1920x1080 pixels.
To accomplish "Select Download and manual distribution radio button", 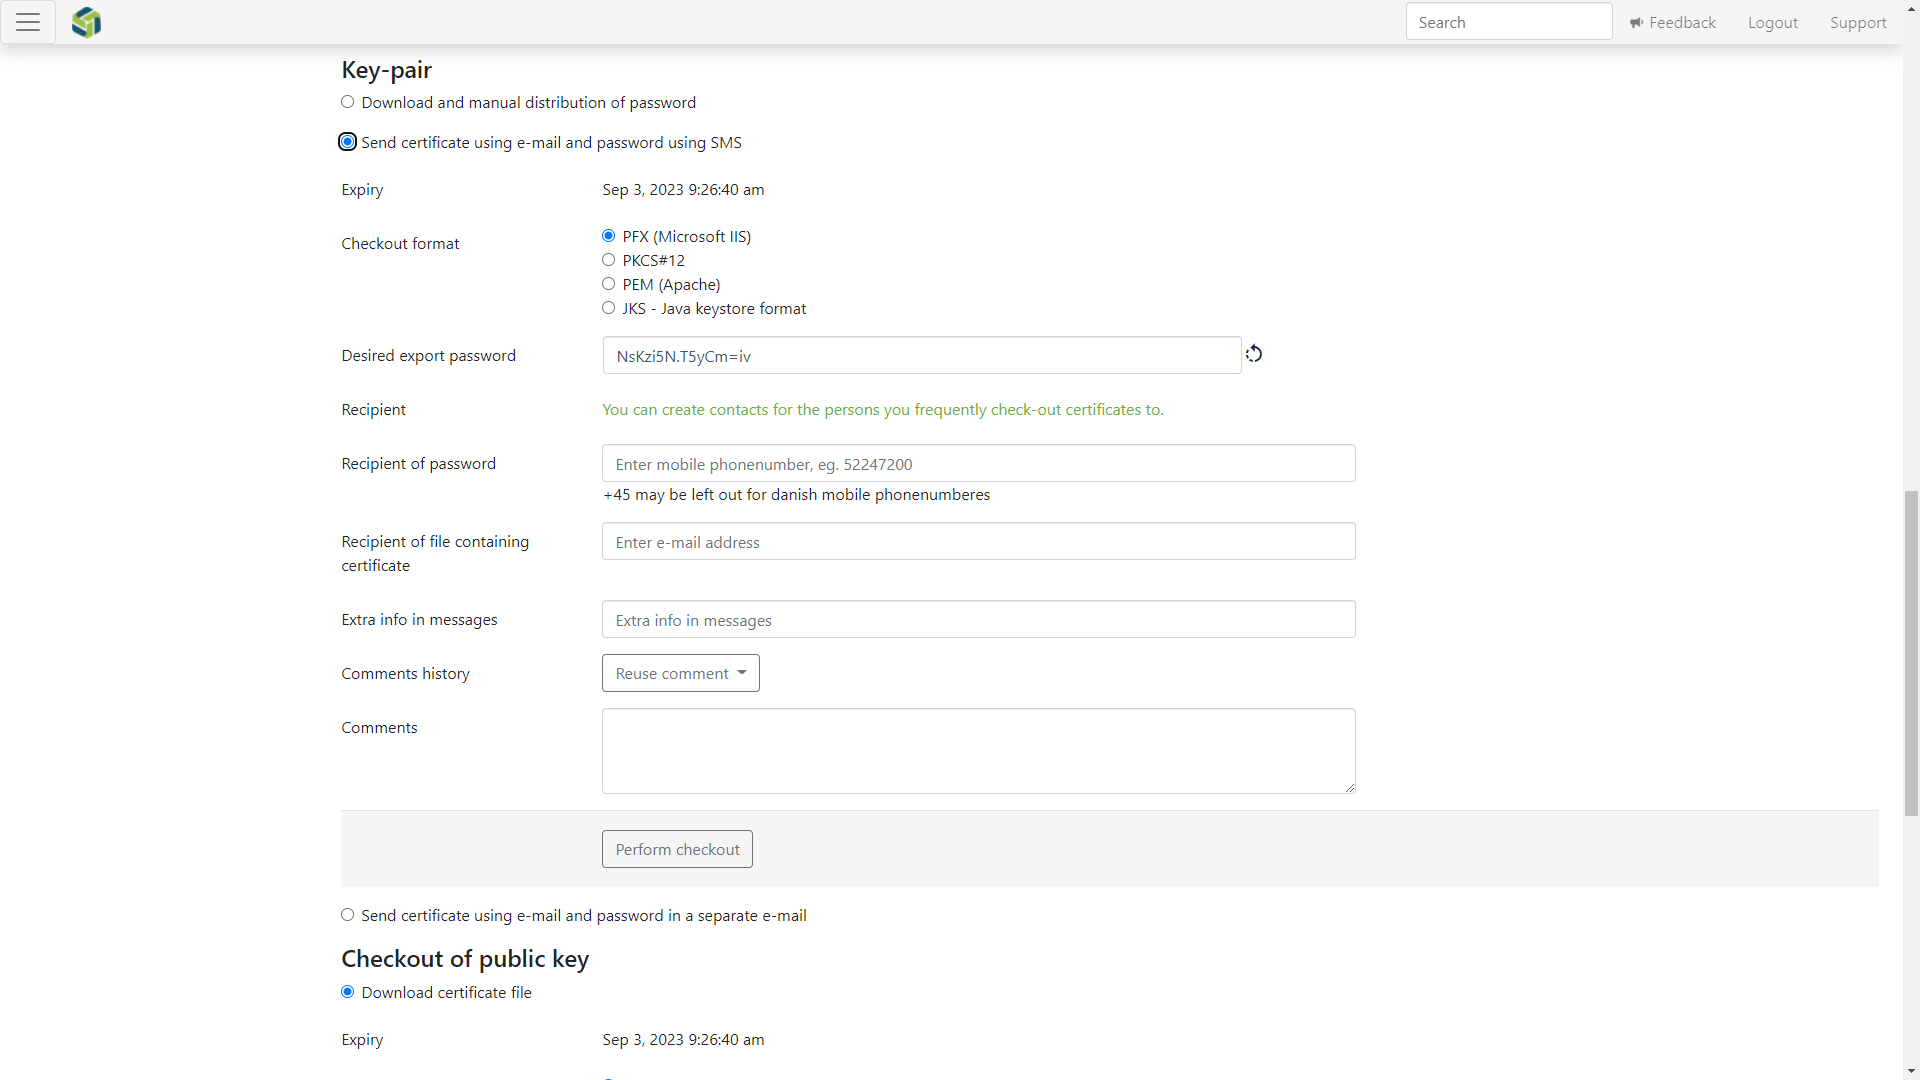I will point(348,102).
